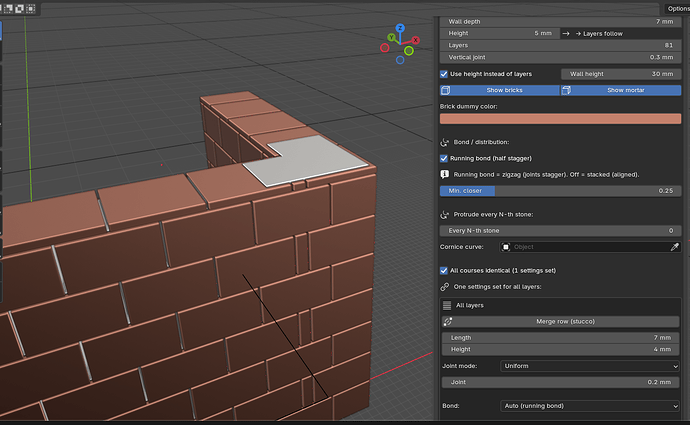This screenshot has width=690, height=425.
Task: Click the red X axis gizmo ball
Action: click(x=415, y=40)
